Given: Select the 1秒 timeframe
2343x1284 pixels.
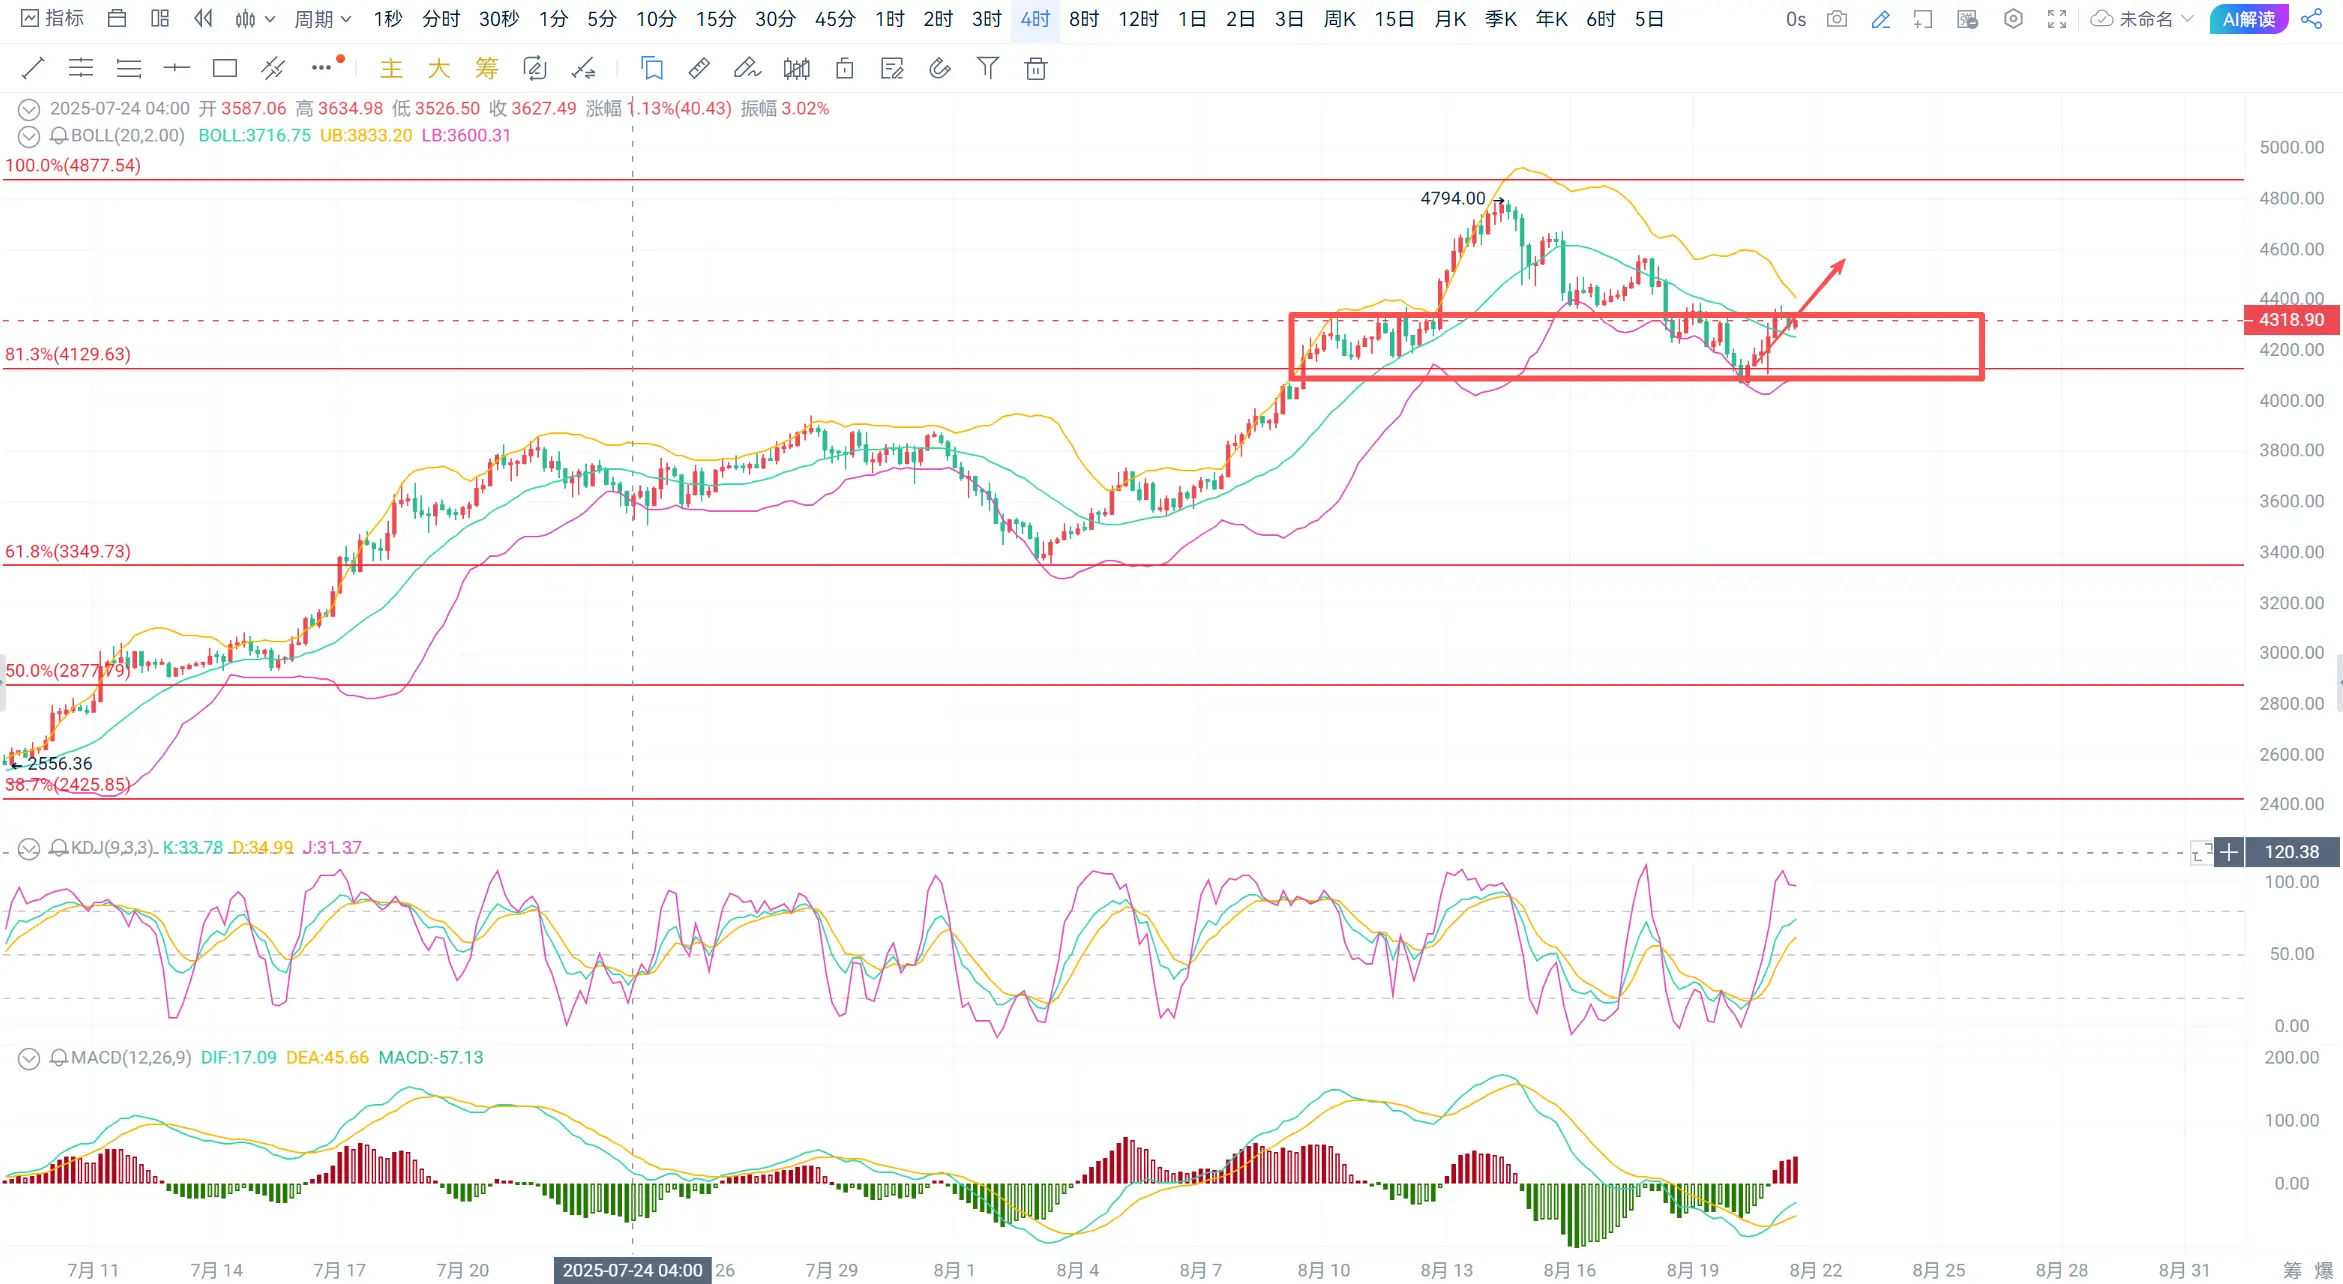Looking at the screenshot, I should [388, 18].
